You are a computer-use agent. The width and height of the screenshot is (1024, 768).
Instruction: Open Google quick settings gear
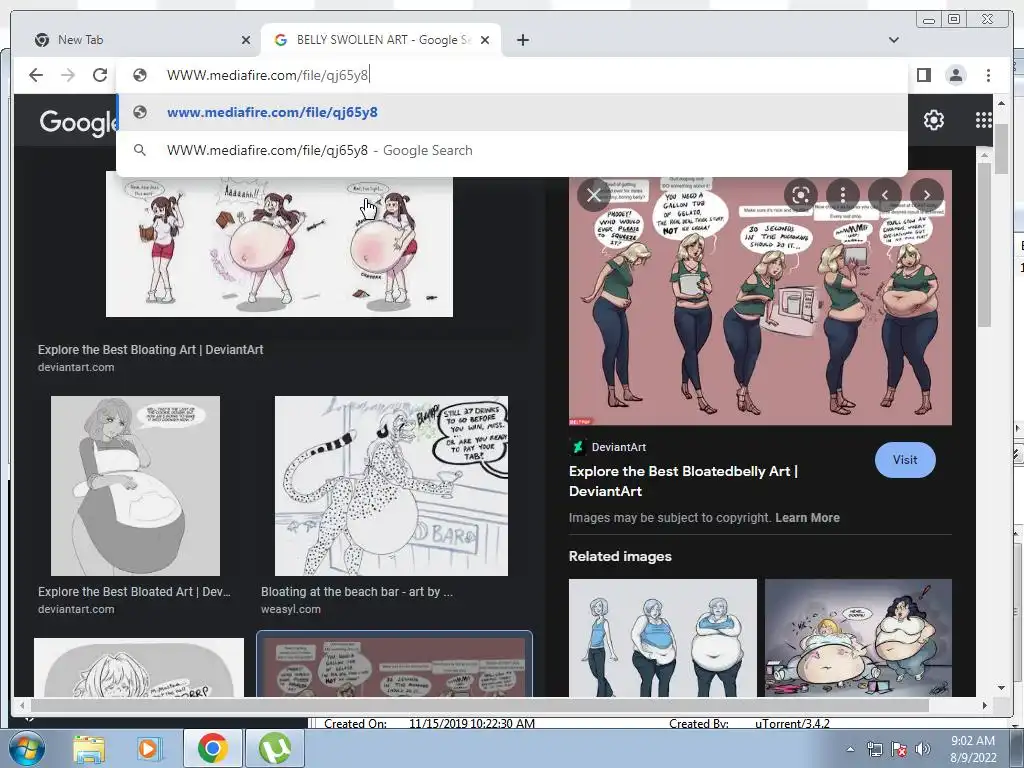coord(933,120)
